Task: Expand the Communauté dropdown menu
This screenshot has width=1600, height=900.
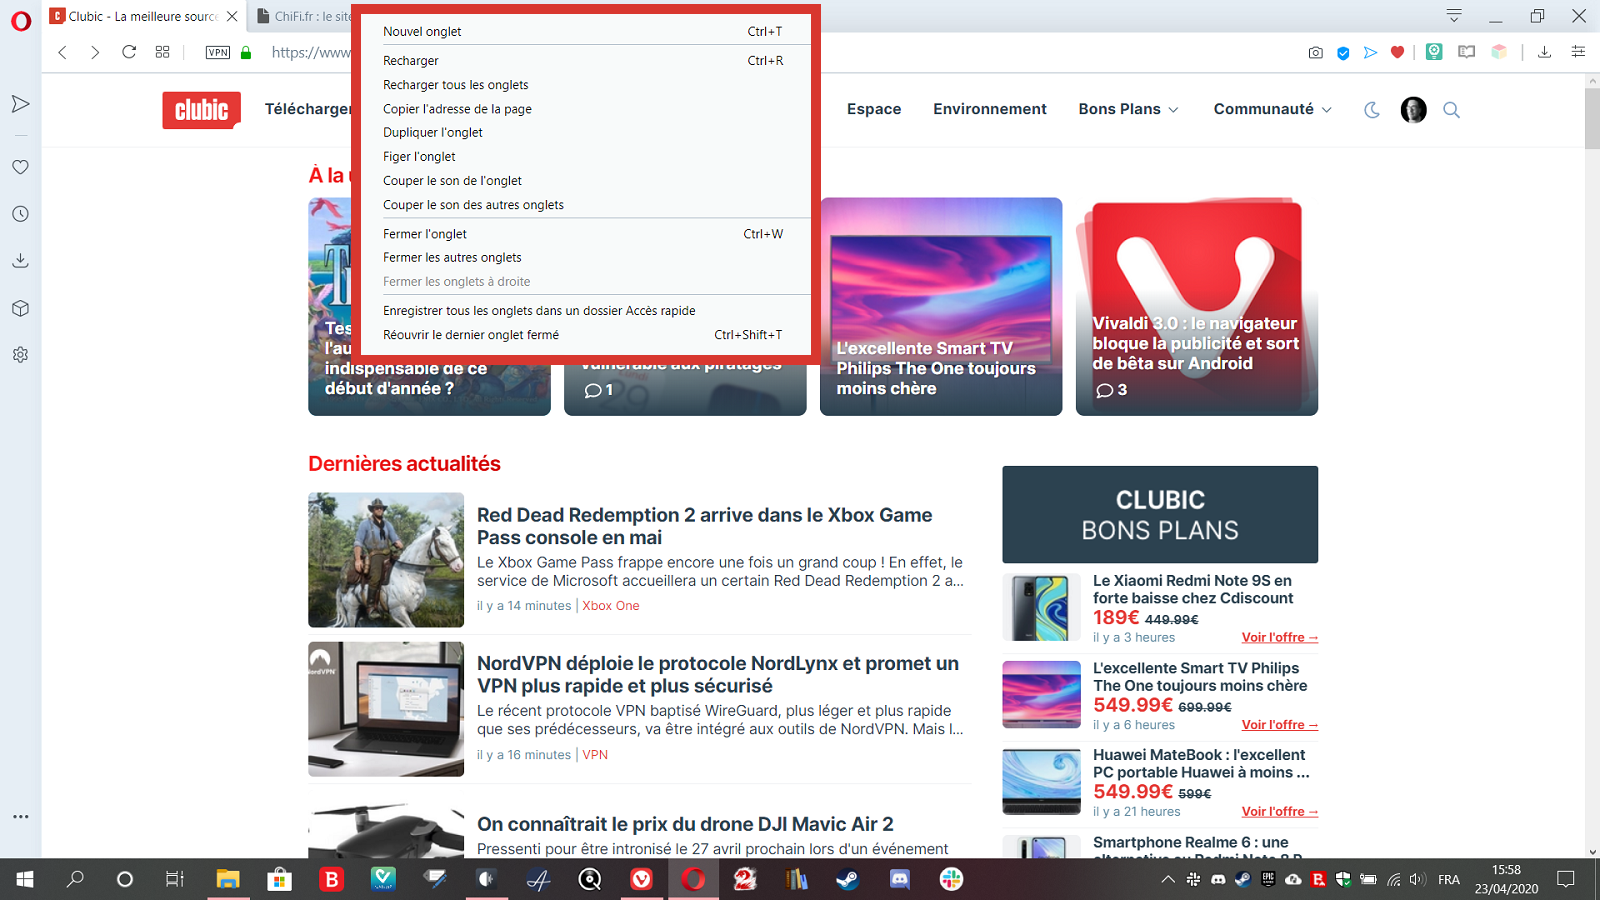Action: [1272, 109]
